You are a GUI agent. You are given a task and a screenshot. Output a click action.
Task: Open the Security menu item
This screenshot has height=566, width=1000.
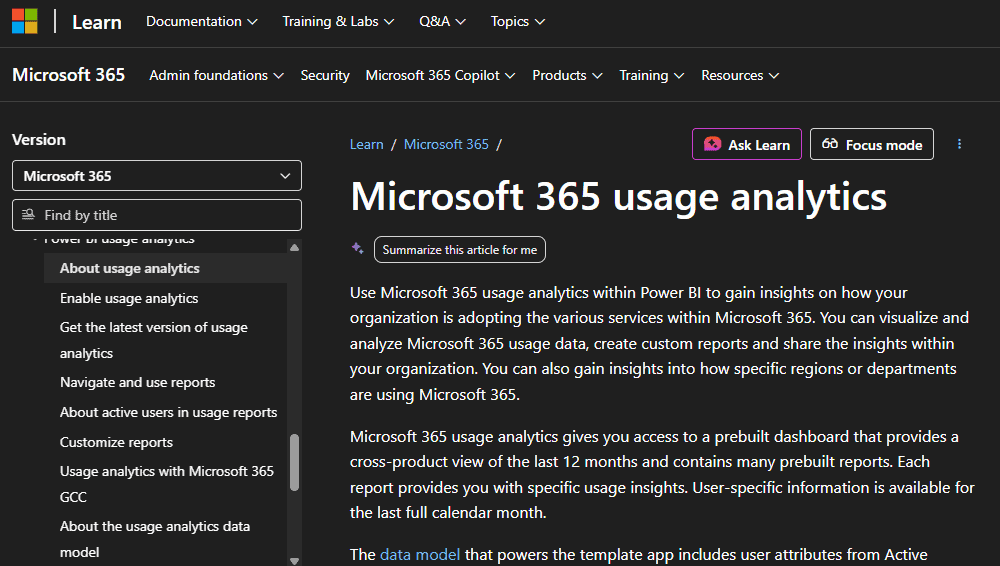click(x=325, y=75)
